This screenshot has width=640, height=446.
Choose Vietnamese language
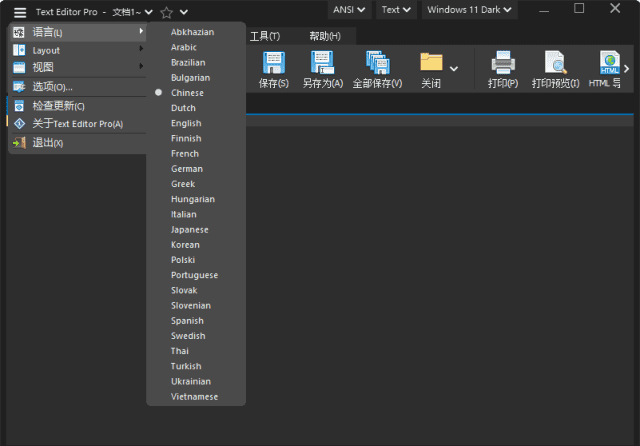click(x=196, y=397)
